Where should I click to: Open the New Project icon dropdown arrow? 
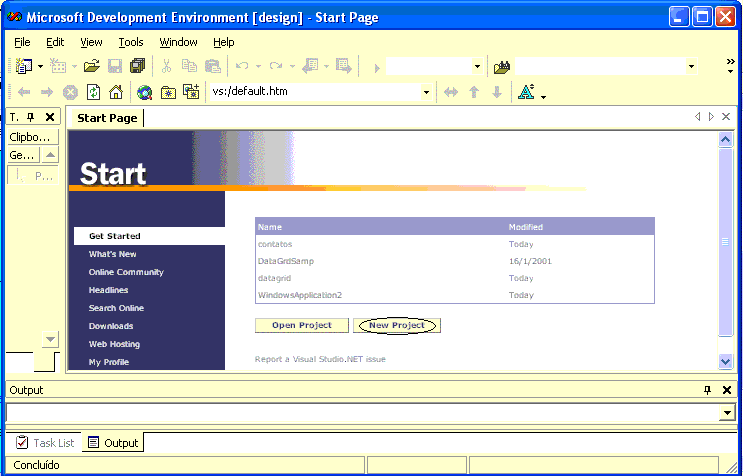(40, 66)
